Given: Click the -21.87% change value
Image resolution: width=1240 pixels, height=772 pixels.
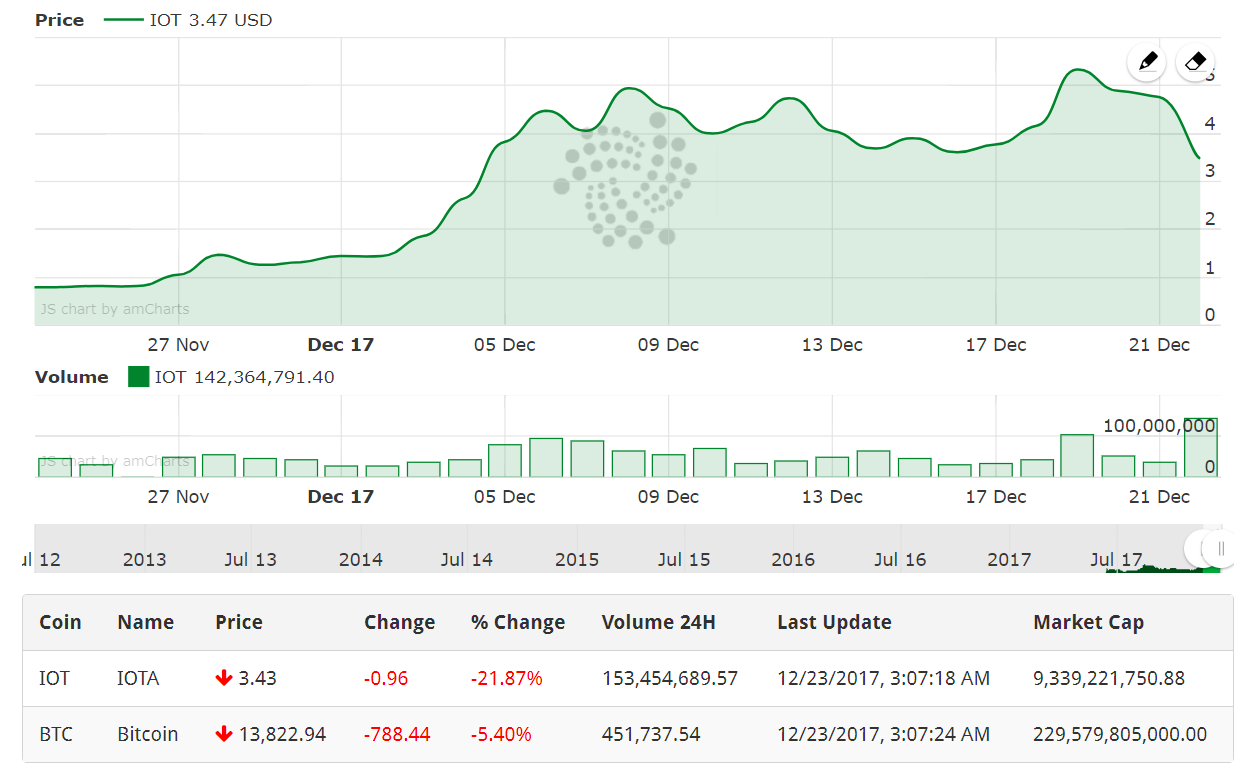Looking at the screenshot, I should tap(507, 679).
